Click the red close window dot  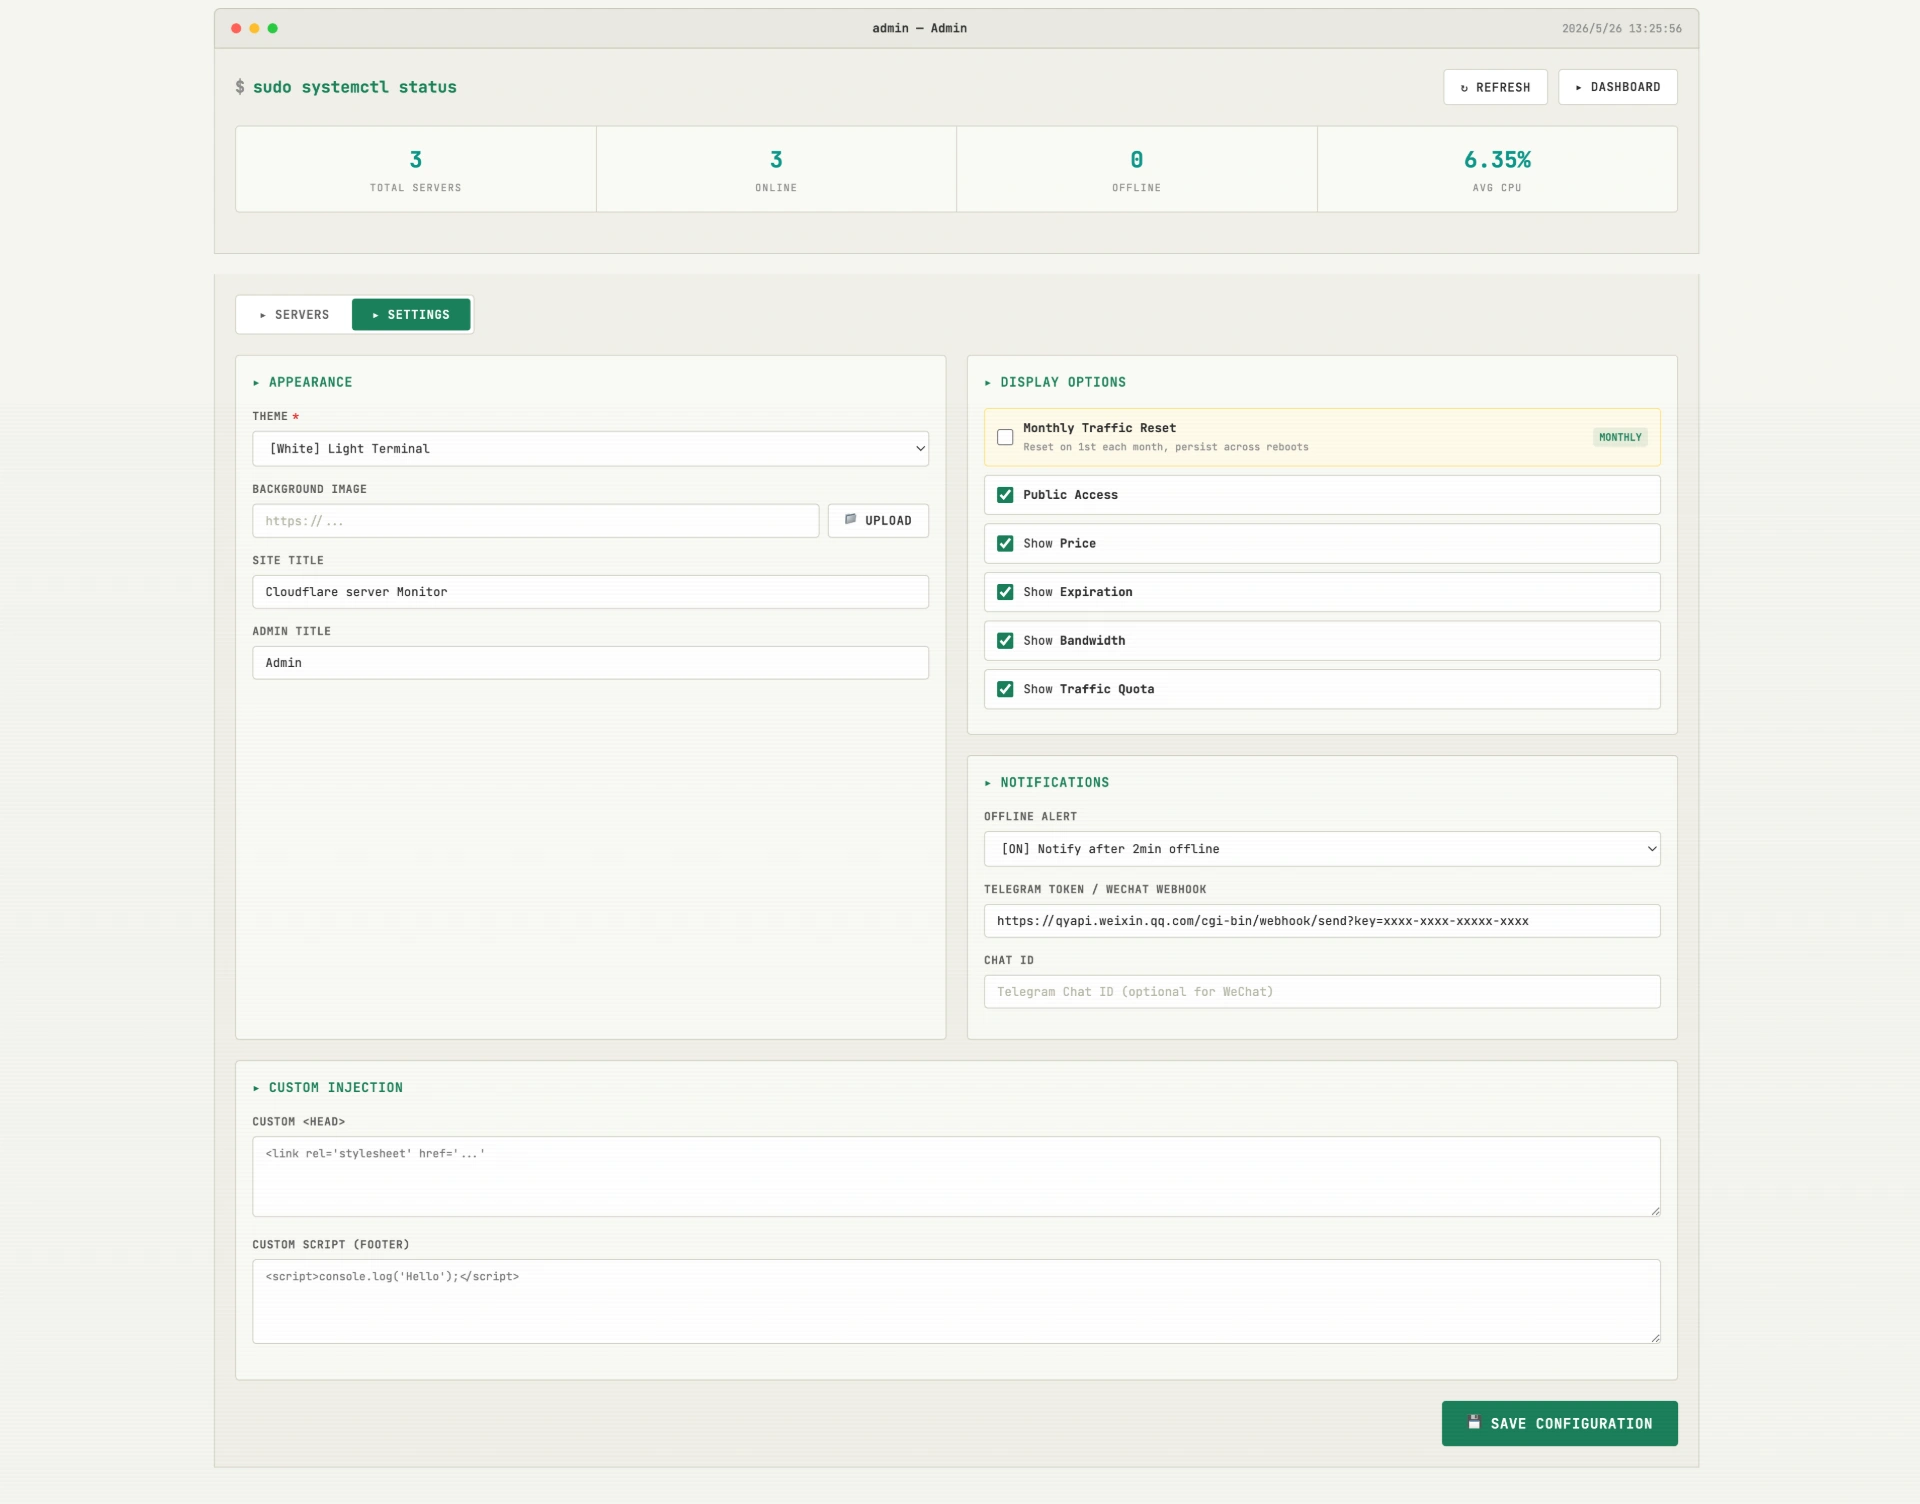(236, 28)
